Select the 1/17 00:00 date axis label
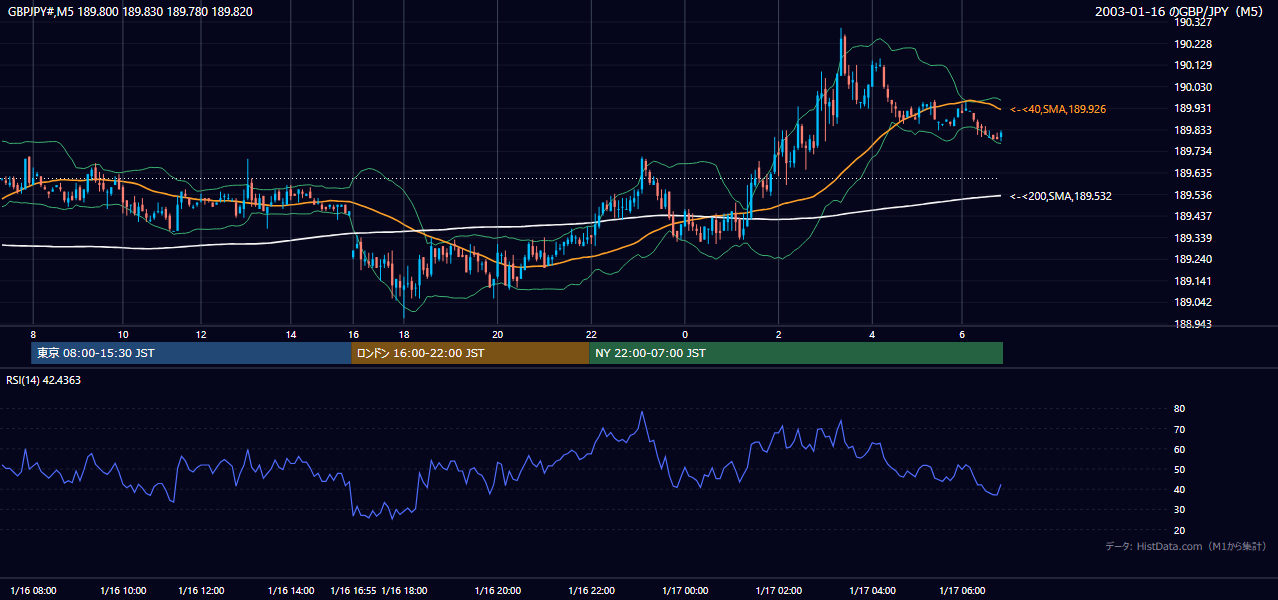 pyautogui.click(x=684, y=590)
